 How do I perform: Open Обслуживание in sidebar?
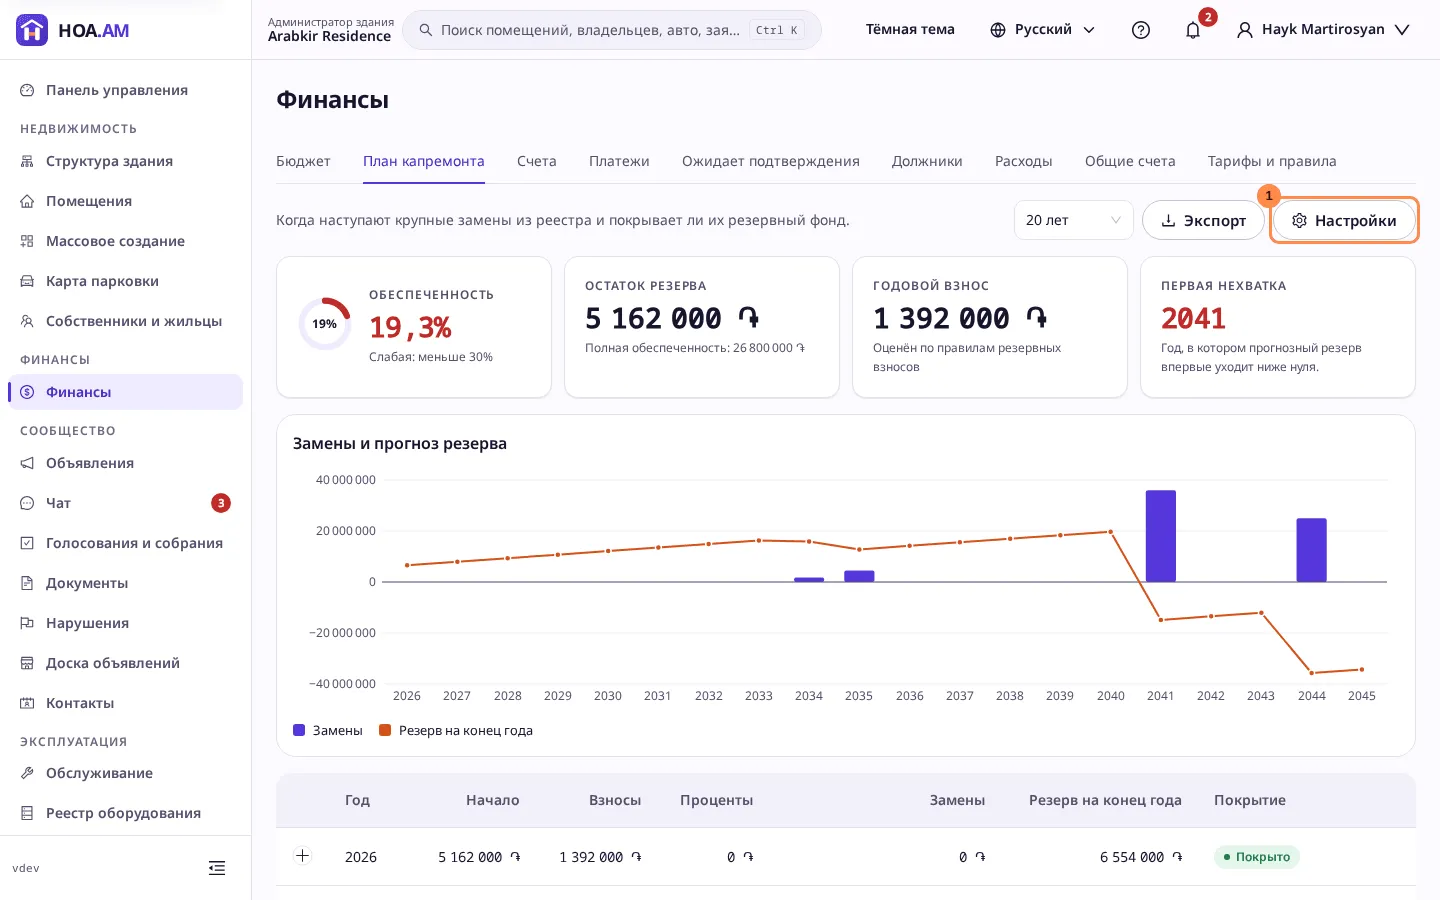coord(125,773)
